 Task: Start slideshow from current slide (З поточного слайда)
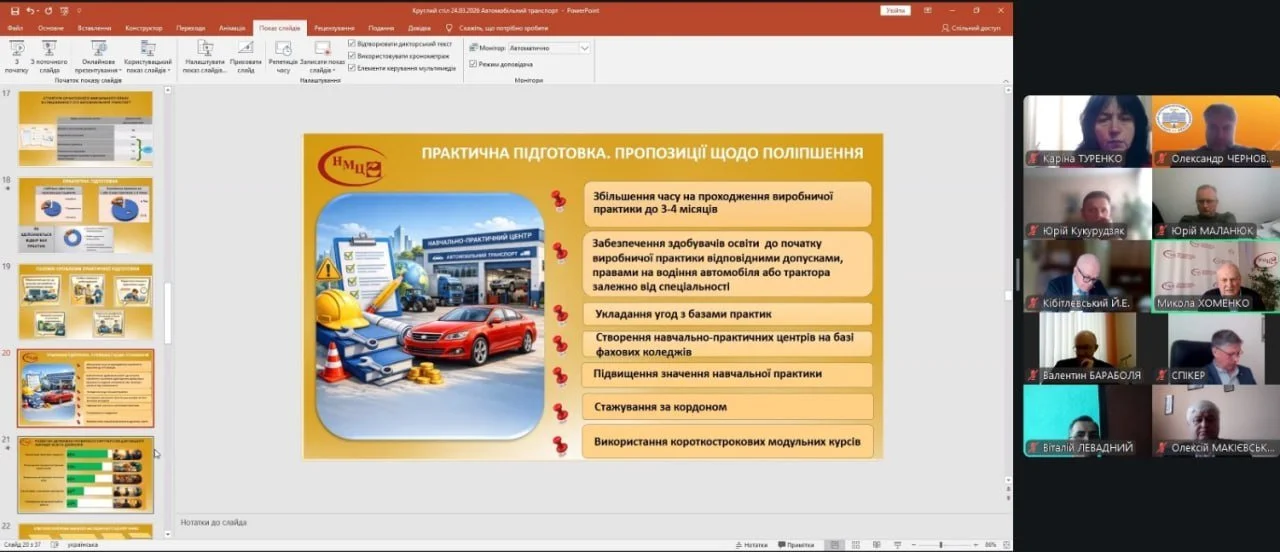coord(49,57)
